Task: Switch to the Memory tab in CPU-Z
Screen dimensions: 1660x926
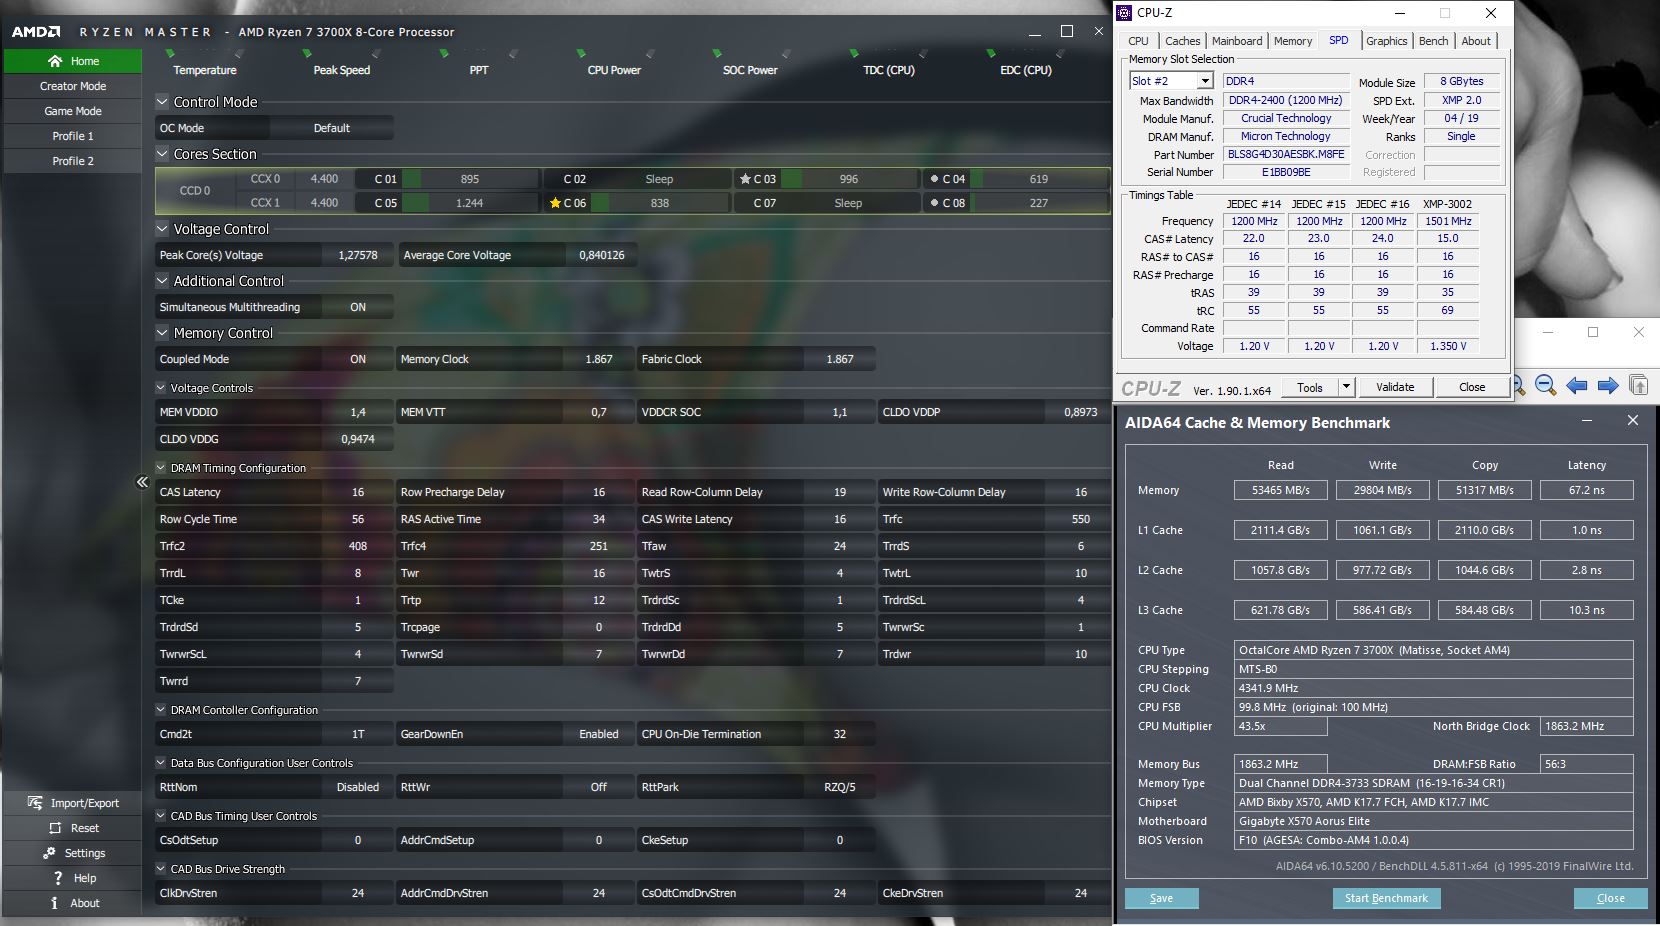Action: click(x=1293, y=41)
